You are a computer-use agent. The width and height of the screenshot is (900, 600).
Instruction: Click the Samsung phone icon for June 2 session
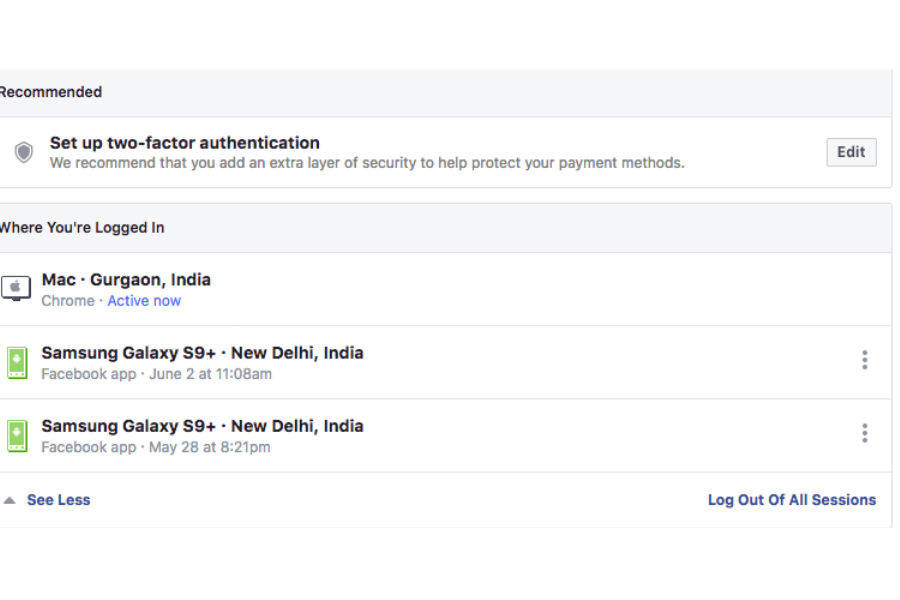(17, 362)
